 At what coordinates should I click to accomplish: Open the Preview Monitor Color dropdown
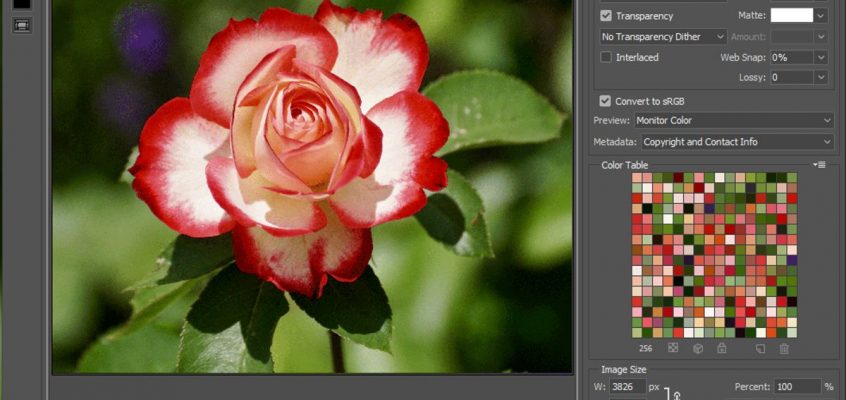click(x=734, y=120)
